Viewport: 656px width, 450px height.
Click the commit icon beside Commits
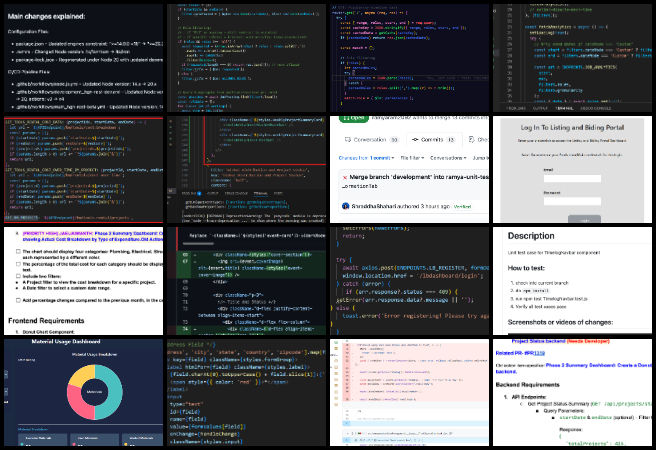415,140
